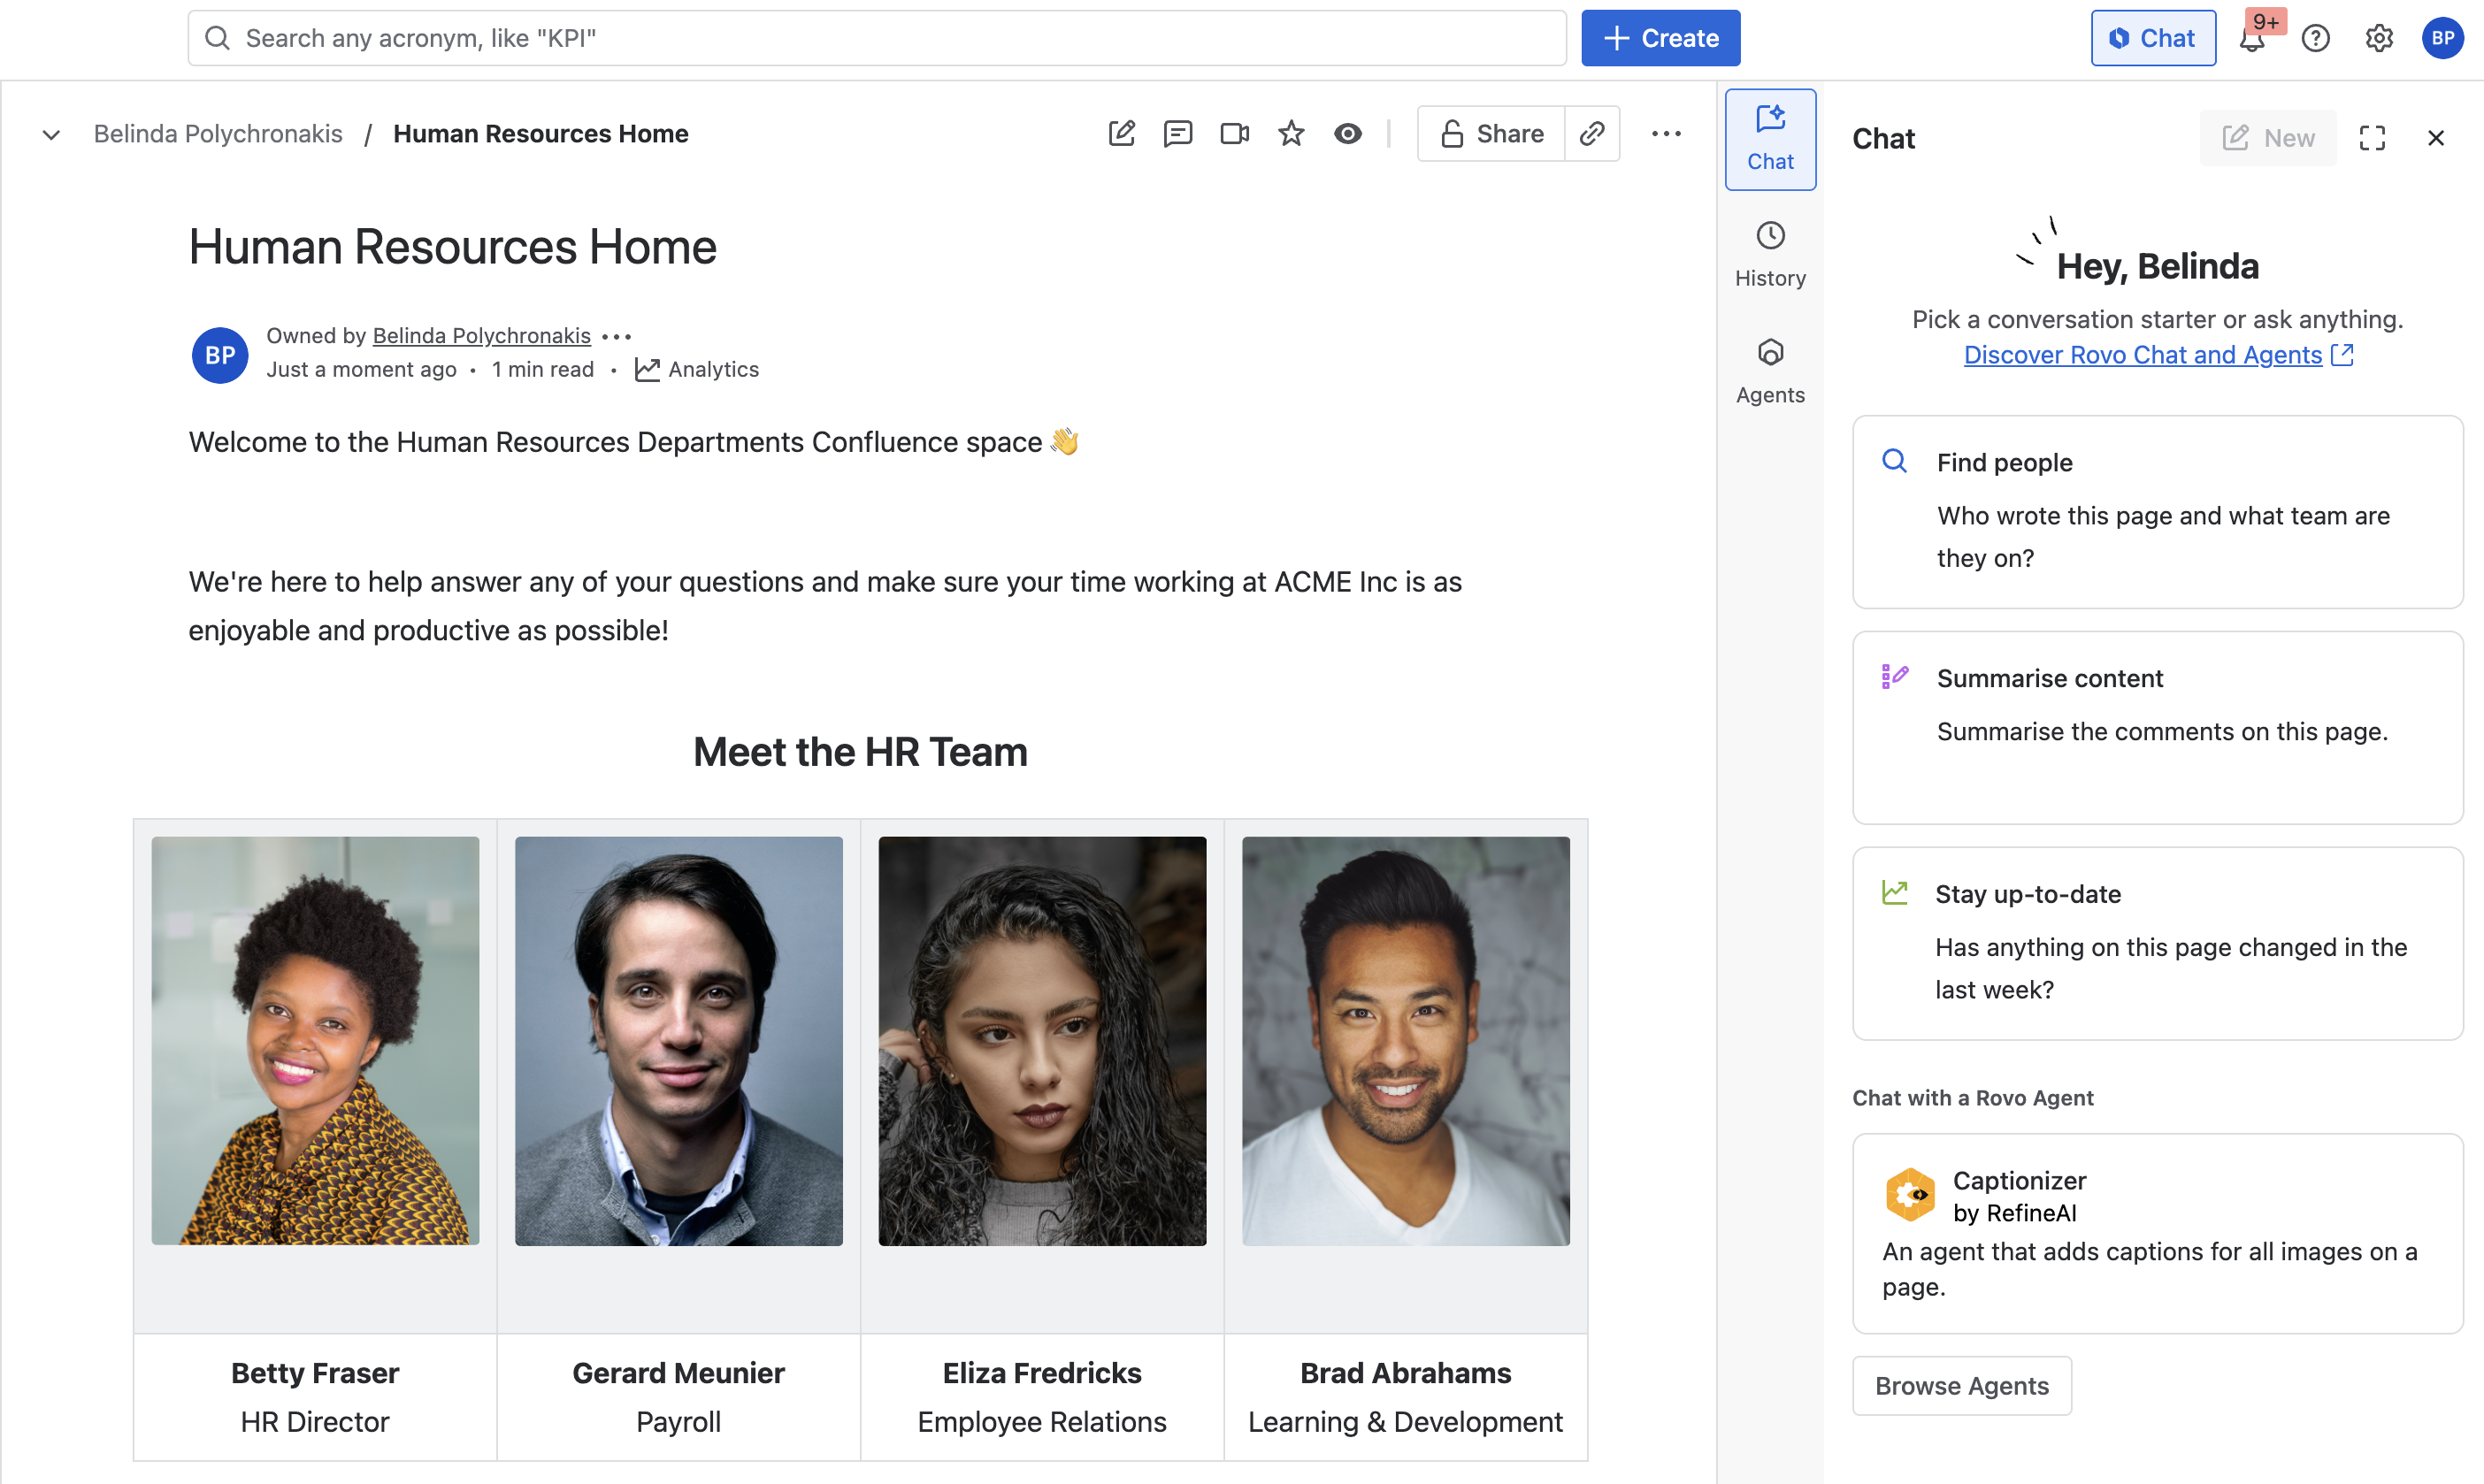Click the Browse Agents button

tap(1961, 1386)
